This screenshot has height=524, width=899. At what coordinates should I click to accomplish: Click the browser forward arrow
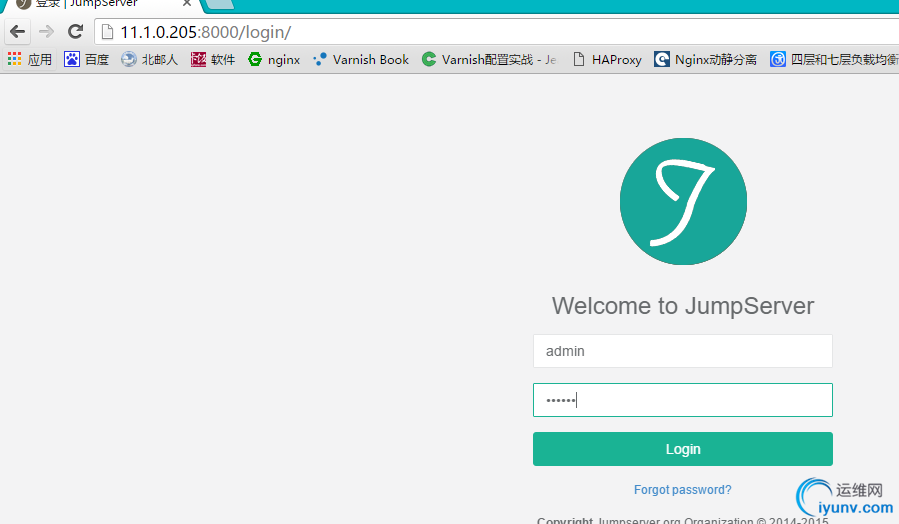[46, 32]
